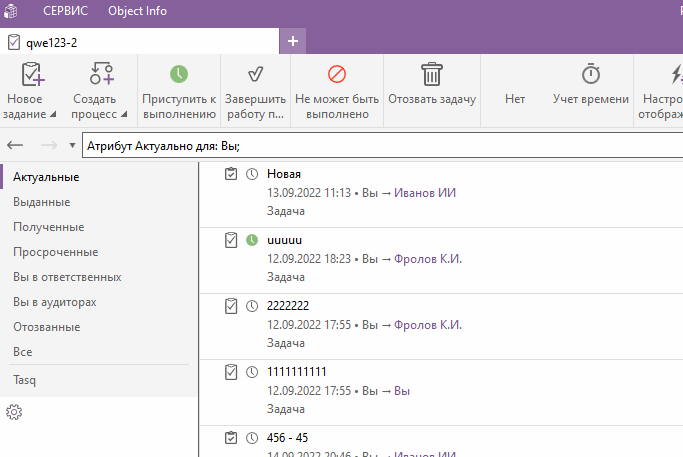The width and height of the screenshot is (683, 457).
Task: Select the Просроченные filter in sidebar
Action: [x=55, y=252]
